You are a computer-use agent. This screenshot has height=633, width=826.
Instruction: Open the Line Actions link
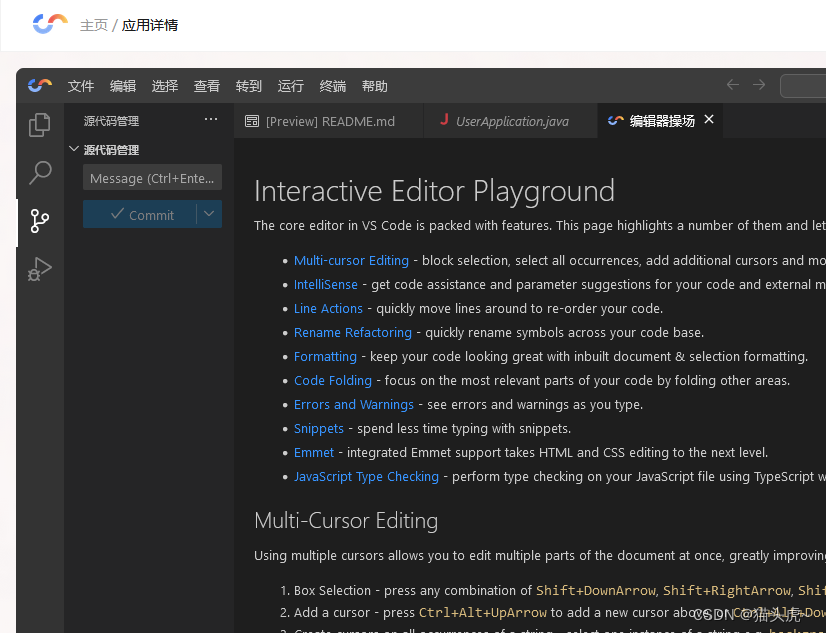[328, 309]
